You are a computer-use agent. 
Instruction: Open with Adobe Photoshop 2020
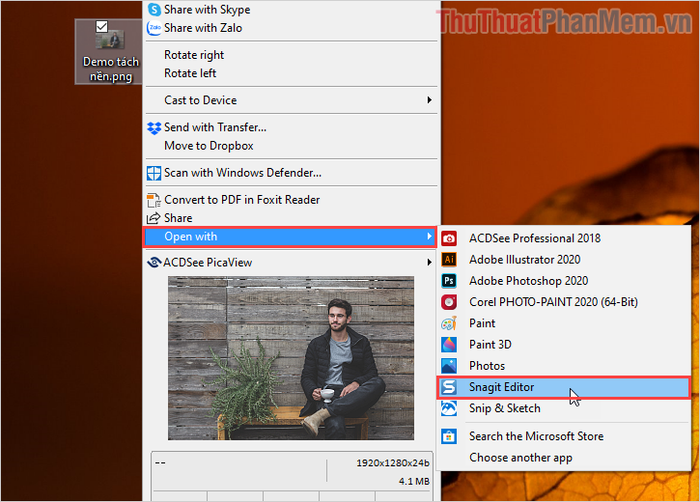(564, 281)
